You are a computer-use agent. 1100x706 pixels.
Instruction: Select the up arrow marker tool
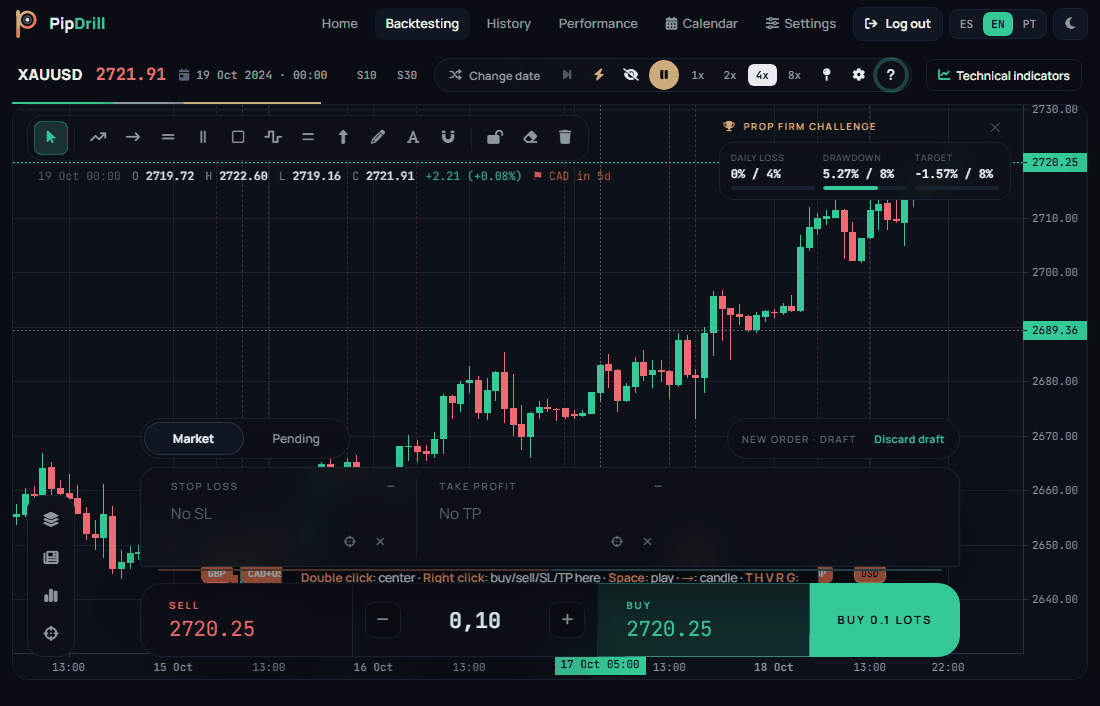[343, 137]
